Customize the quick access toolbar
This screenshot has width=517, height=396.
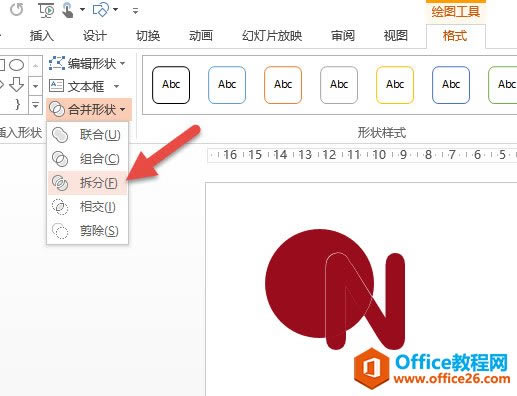point(135,11)
